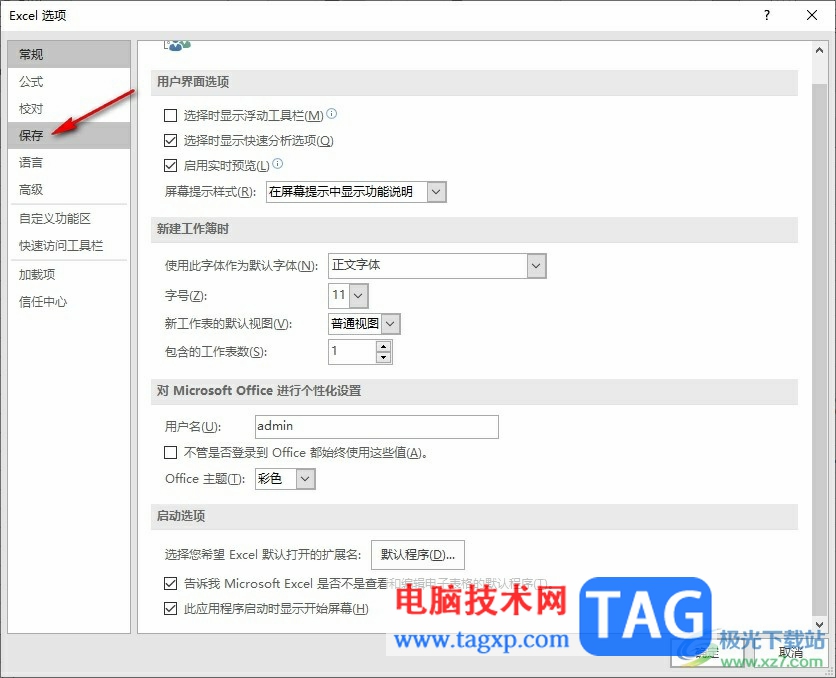Increase the 包含的工作表数 value

coord(383,346)
